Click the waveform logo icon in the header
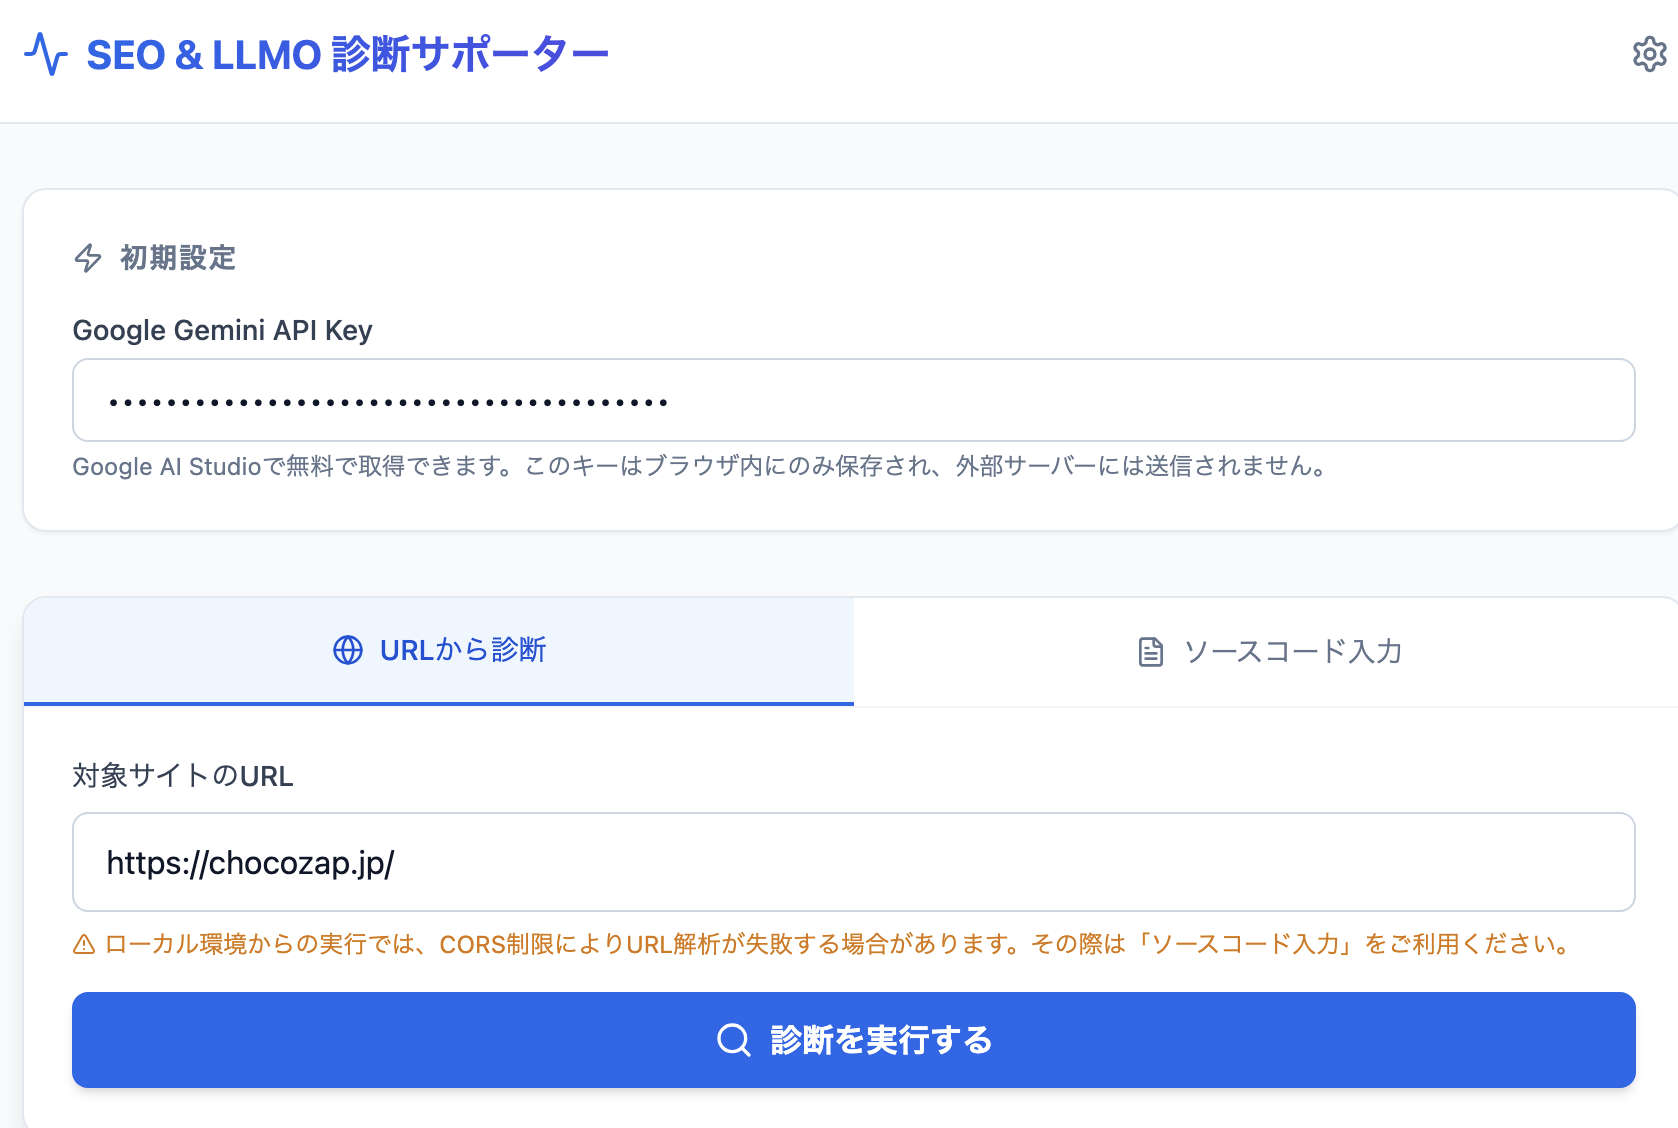This screenshot has height=1128, width=1678. [47, 55]
